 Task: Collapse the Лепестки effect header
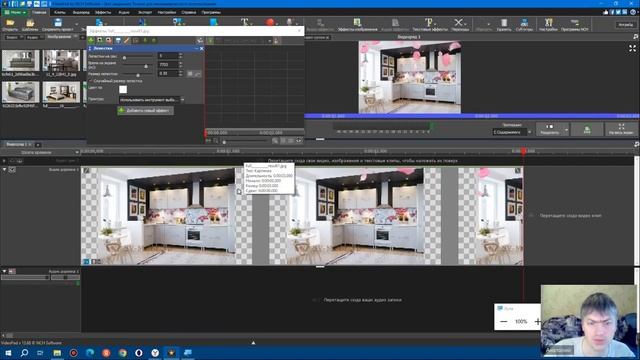tap(196, 49)
